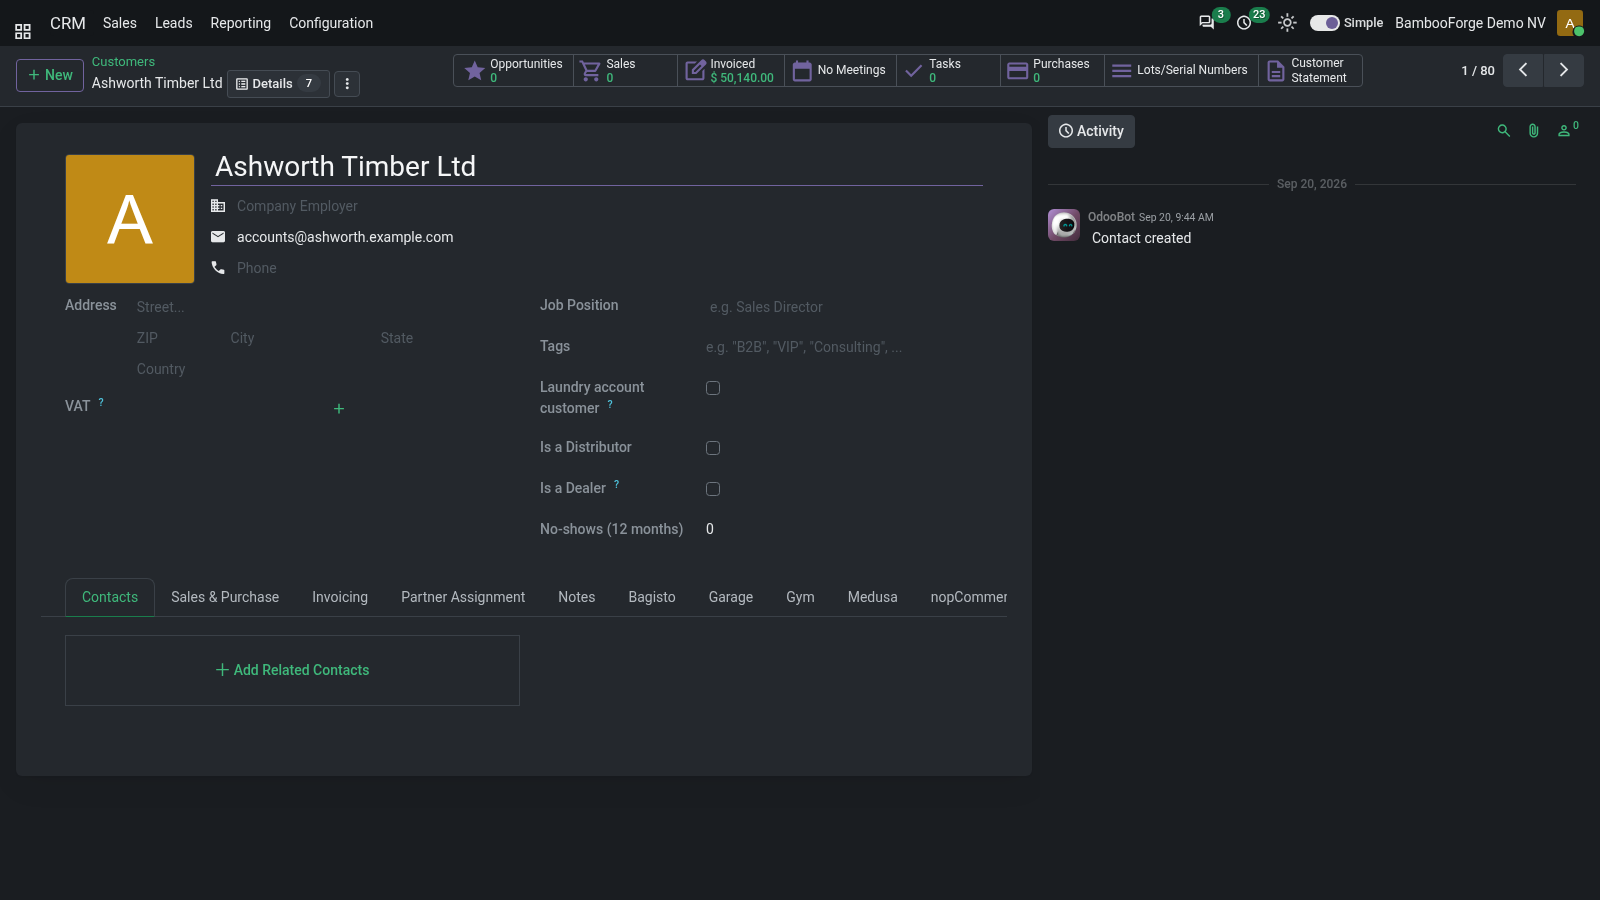This screenshot has height=900, width=1600.
Task: Open the No Meetings calendar button
Action: click(840, 70)
